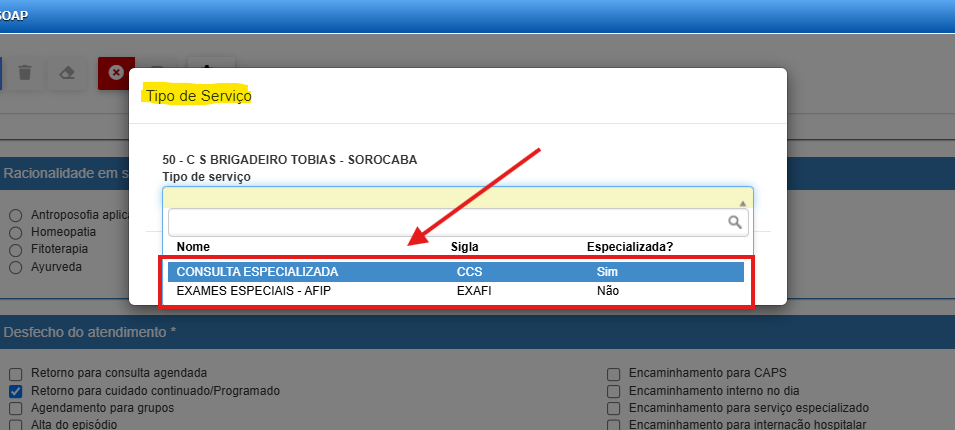The image size is (955, 430).
Task: Check Agendamento para grupos
Action: click(x=16, y=408)
